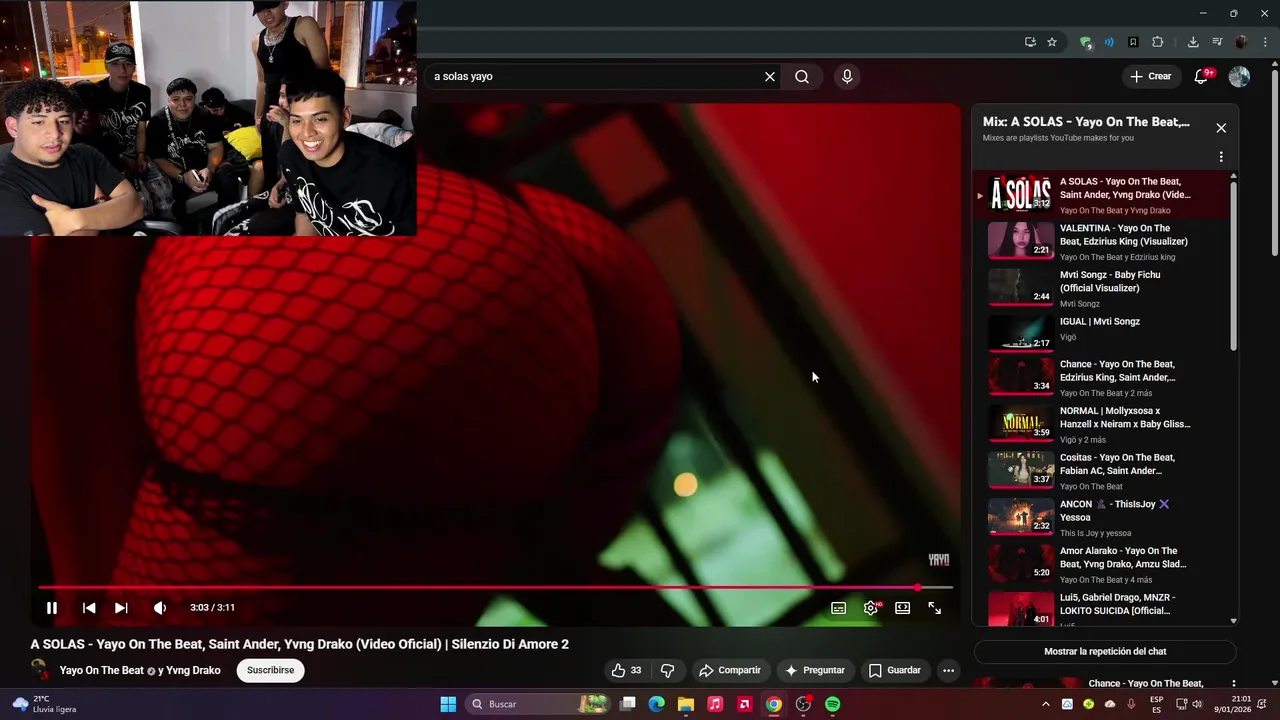Open Chrome profile avatar
1280x720 pixels.
click(1241, 42)
